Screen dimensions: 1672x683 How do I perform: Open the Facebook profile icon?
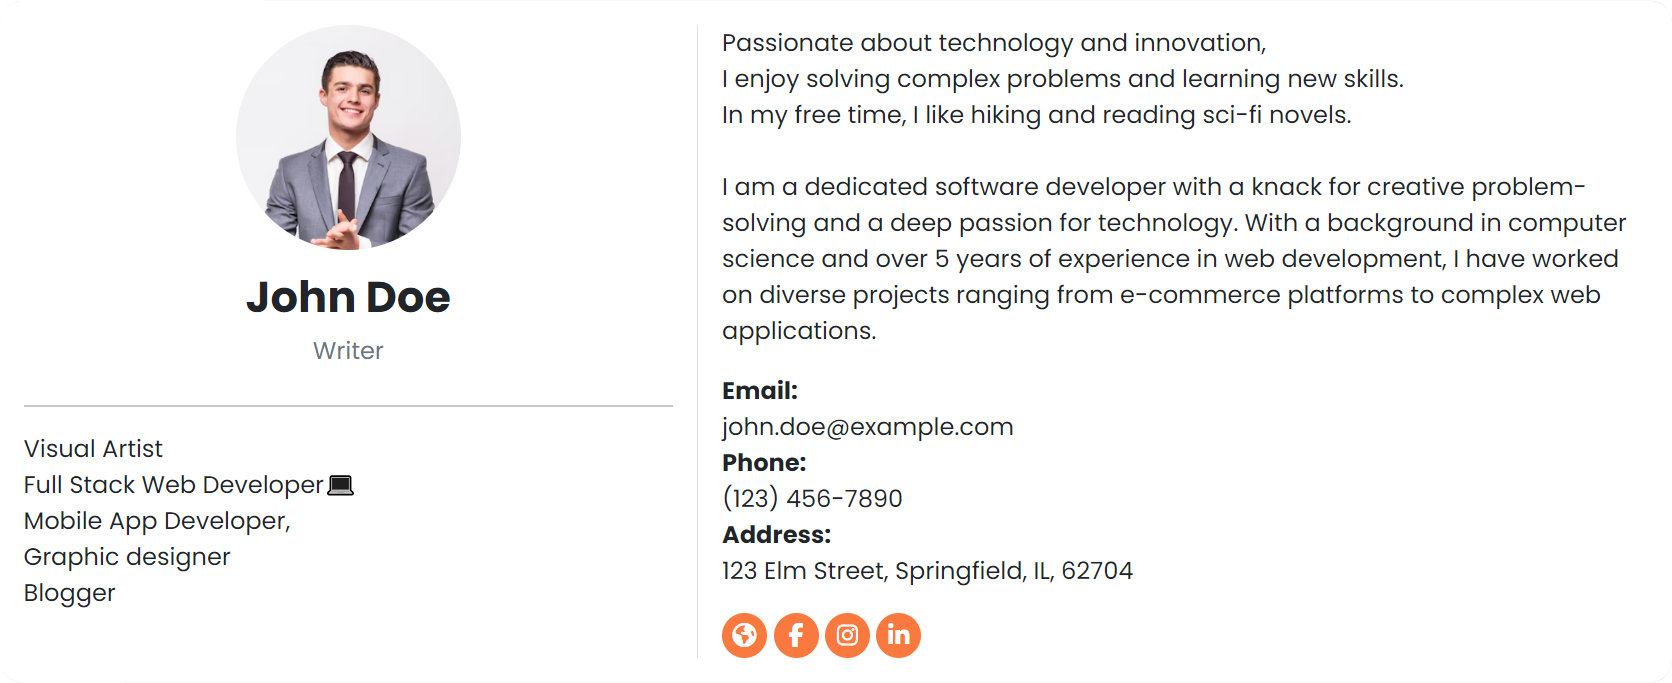click(x=796, y=635)
